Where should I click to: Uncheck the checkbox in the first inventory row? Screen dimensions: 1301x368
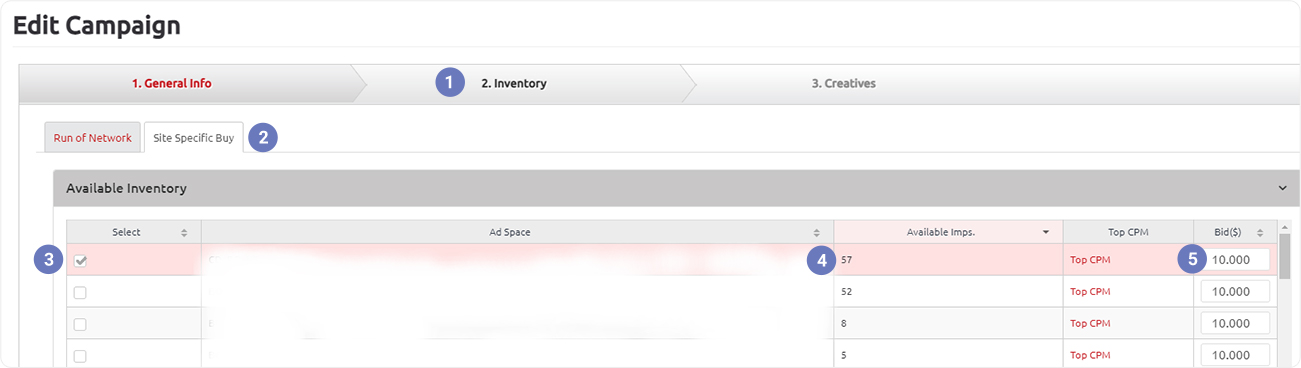pyautogui.click(x=80, y=260)
